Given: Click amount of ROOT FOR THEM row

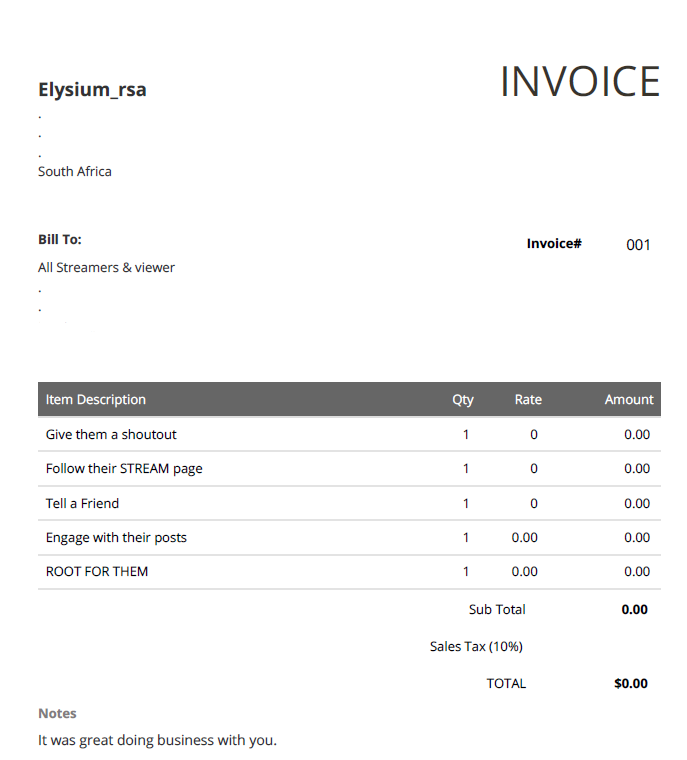Looking at the screenshot, I should click(x=637, y=571).
